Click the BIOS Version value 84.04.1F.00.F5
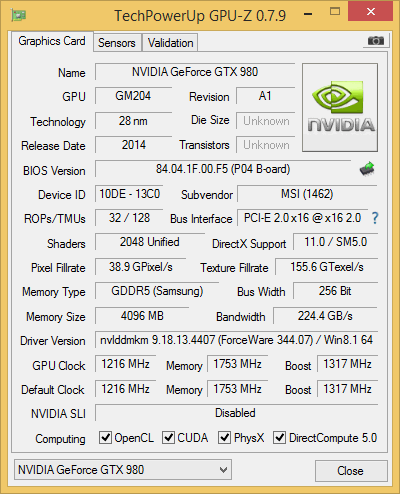Image resolution: width=400 pixels, height=494 pixels. pyautogui.click(x=223, y=169)
